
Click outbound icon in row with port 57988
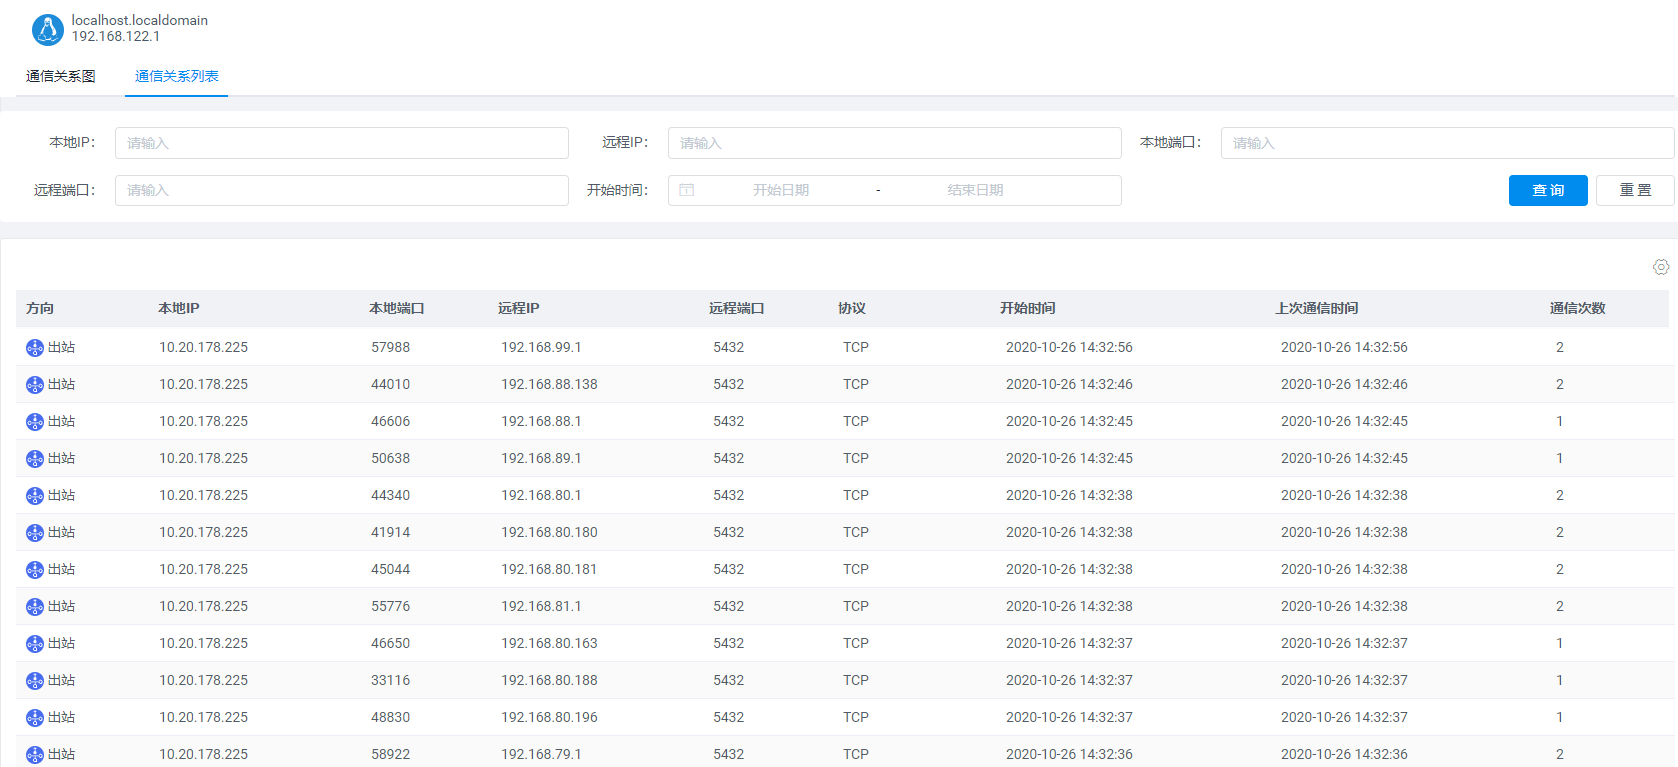tap(35, 348)
